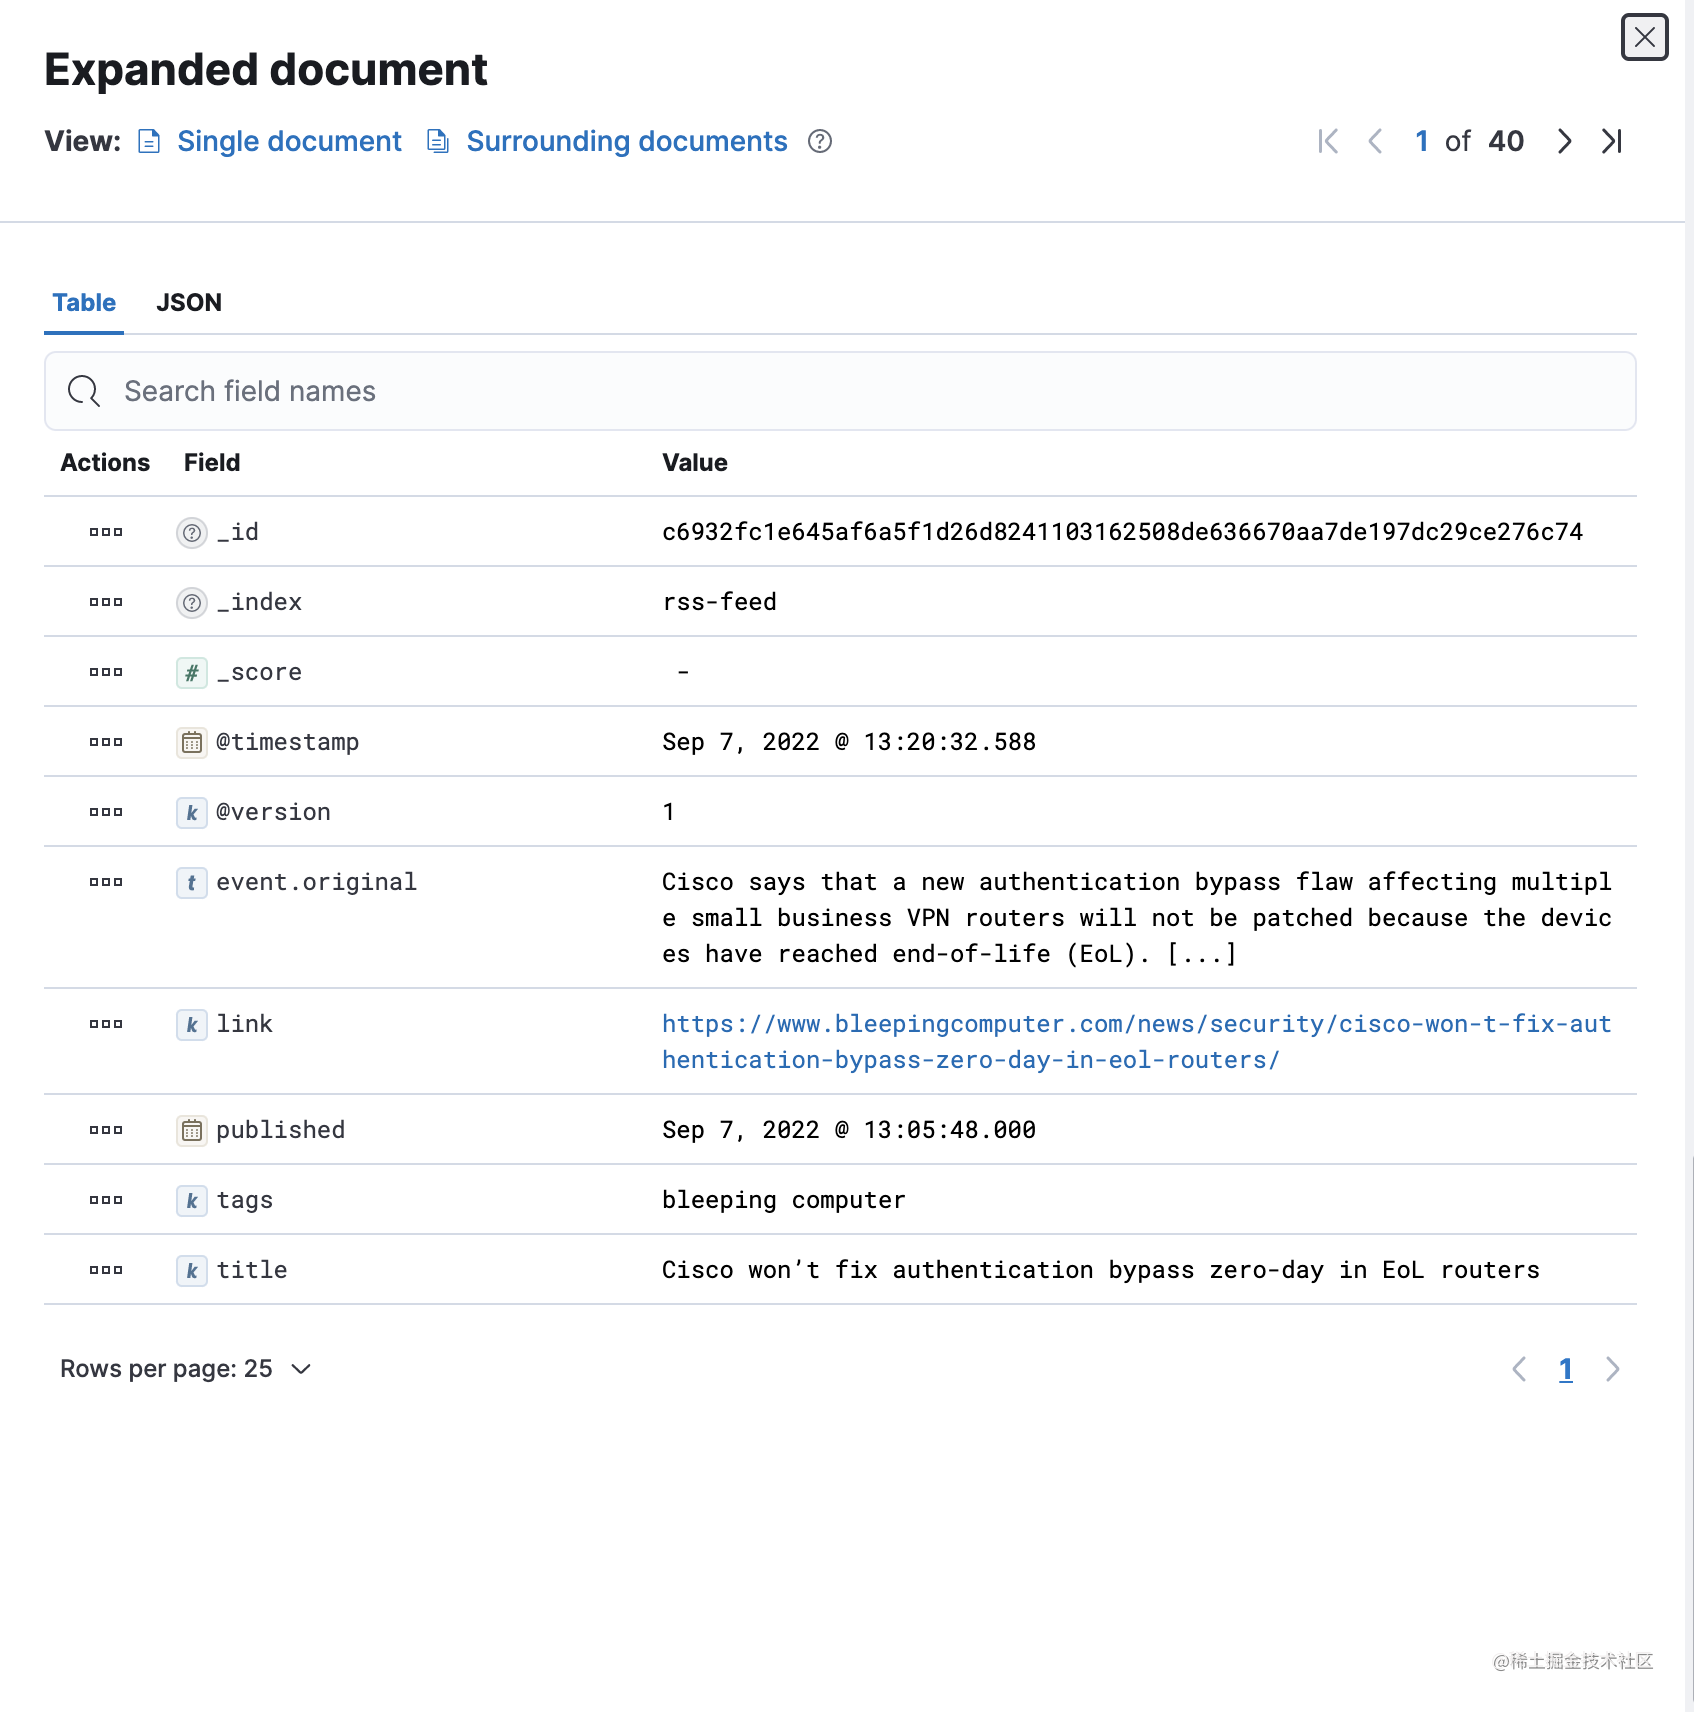
Task: Click the published value 13:05:48.000
Action: (849, 1130)
